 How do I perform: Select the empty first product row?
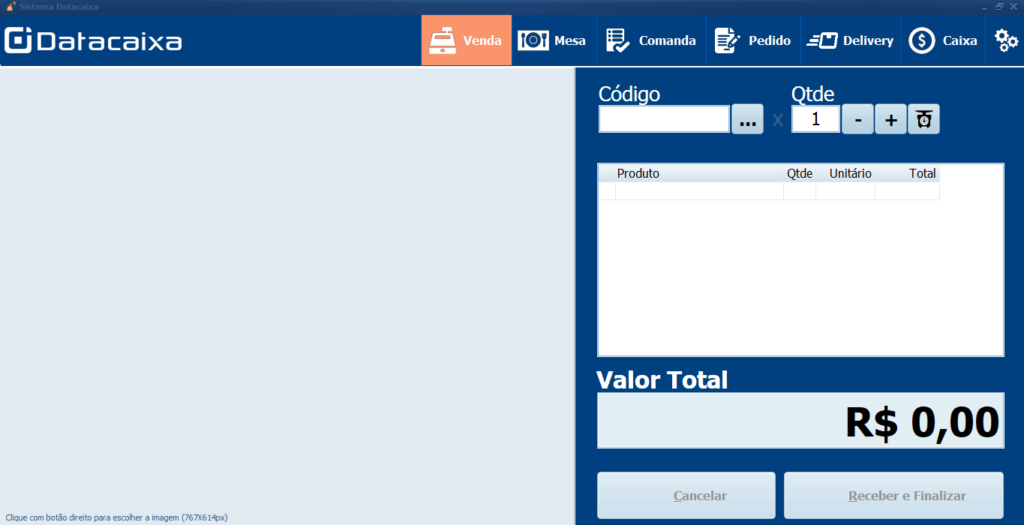pyautogui.click(x=769, y=191)
